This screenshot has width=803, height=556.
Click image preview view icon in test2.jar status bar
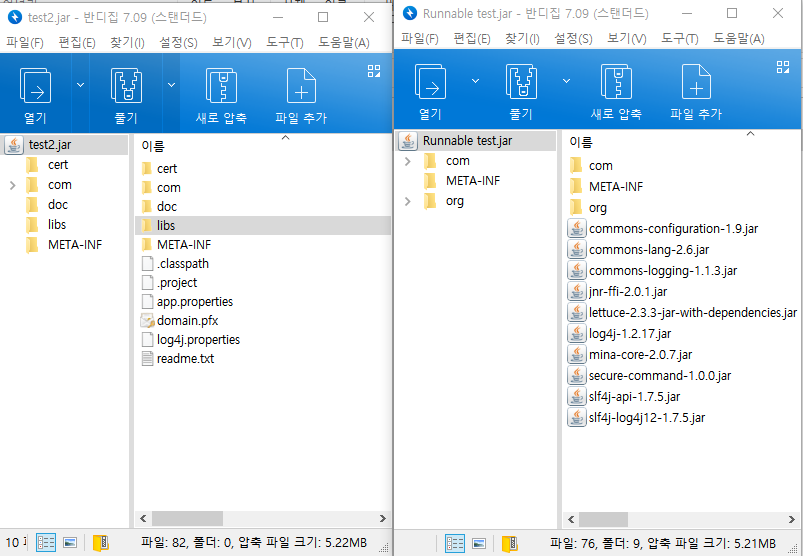[x=70, y=543]
